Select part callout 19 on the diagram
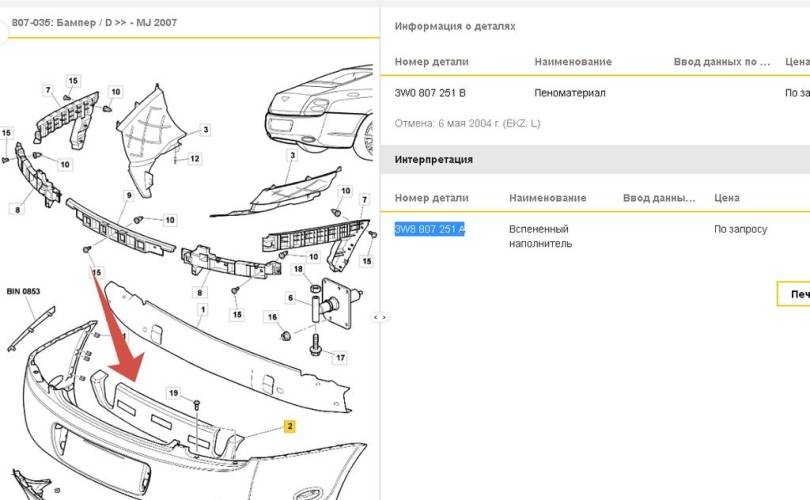 (x=174, y=393)
